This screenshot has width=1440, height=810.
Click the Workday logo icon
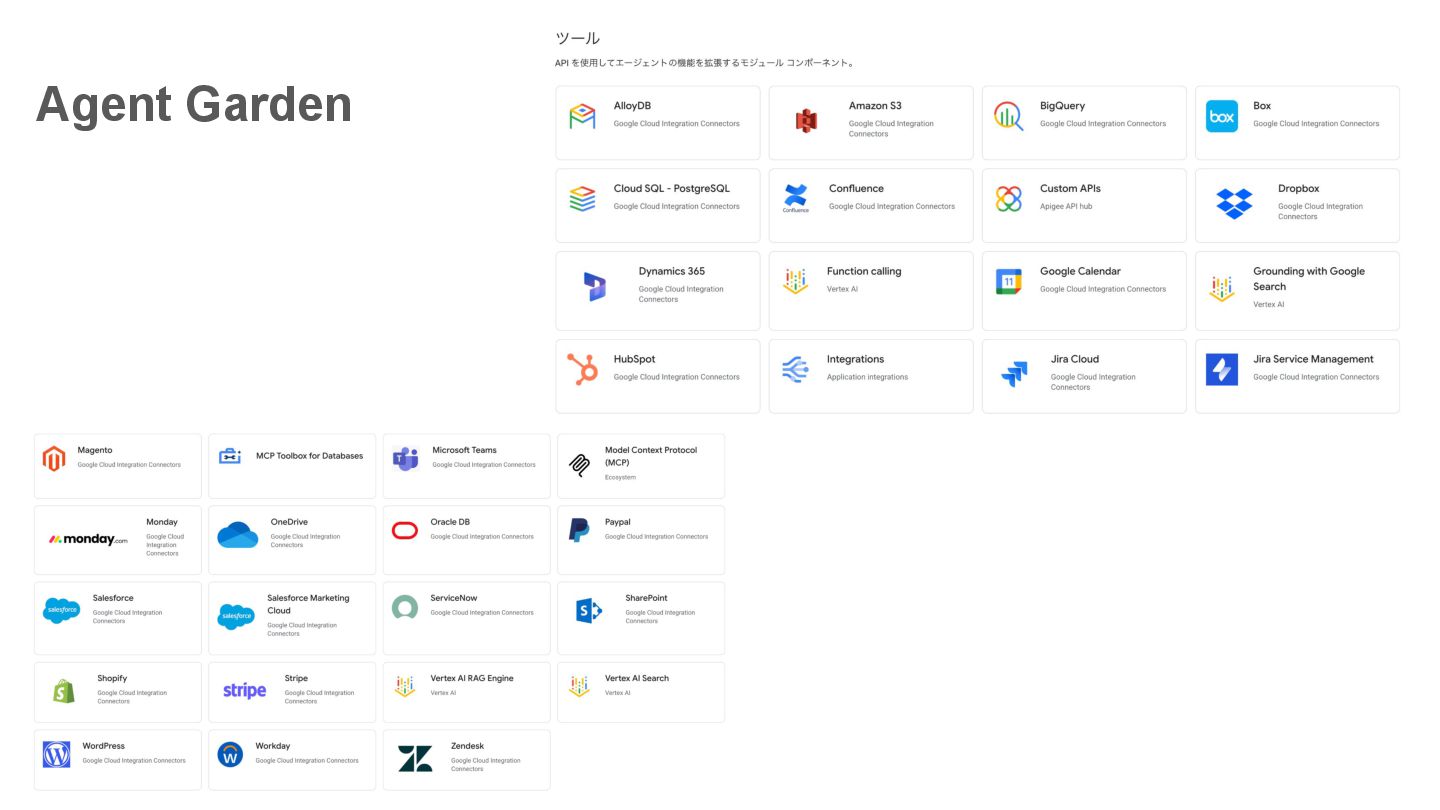coord(230,754)
